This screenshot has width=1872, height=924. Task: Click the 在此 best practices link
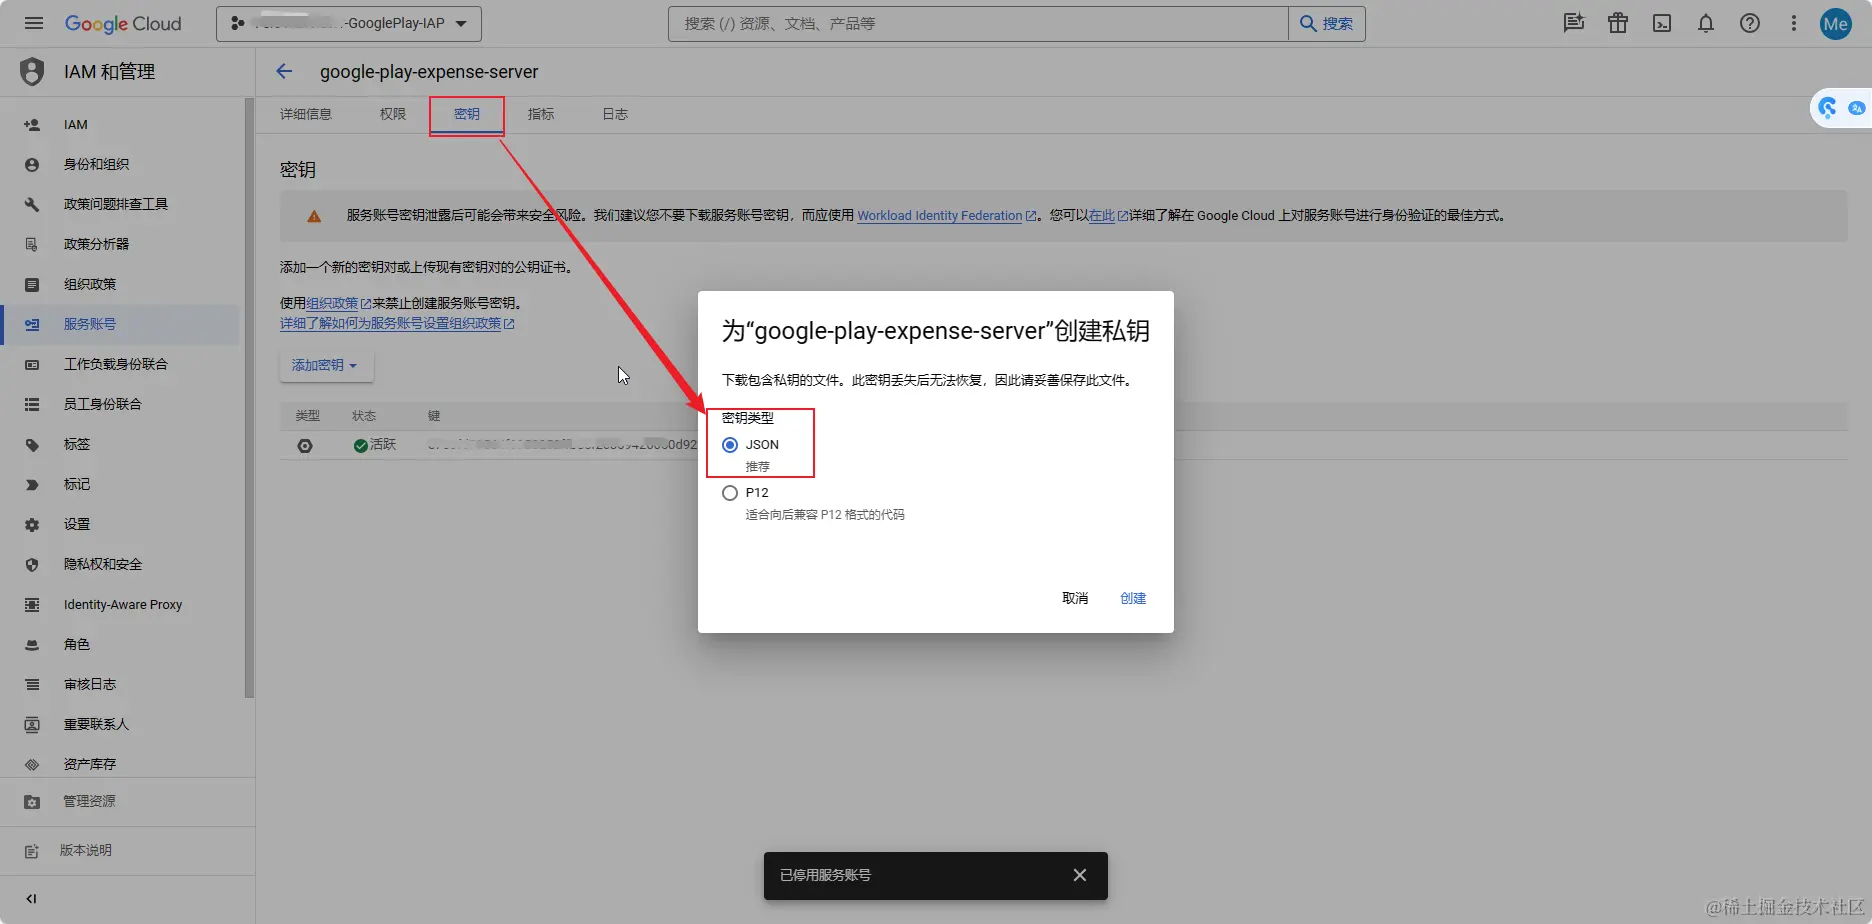pyautogui.click(x=1108, y=216)
